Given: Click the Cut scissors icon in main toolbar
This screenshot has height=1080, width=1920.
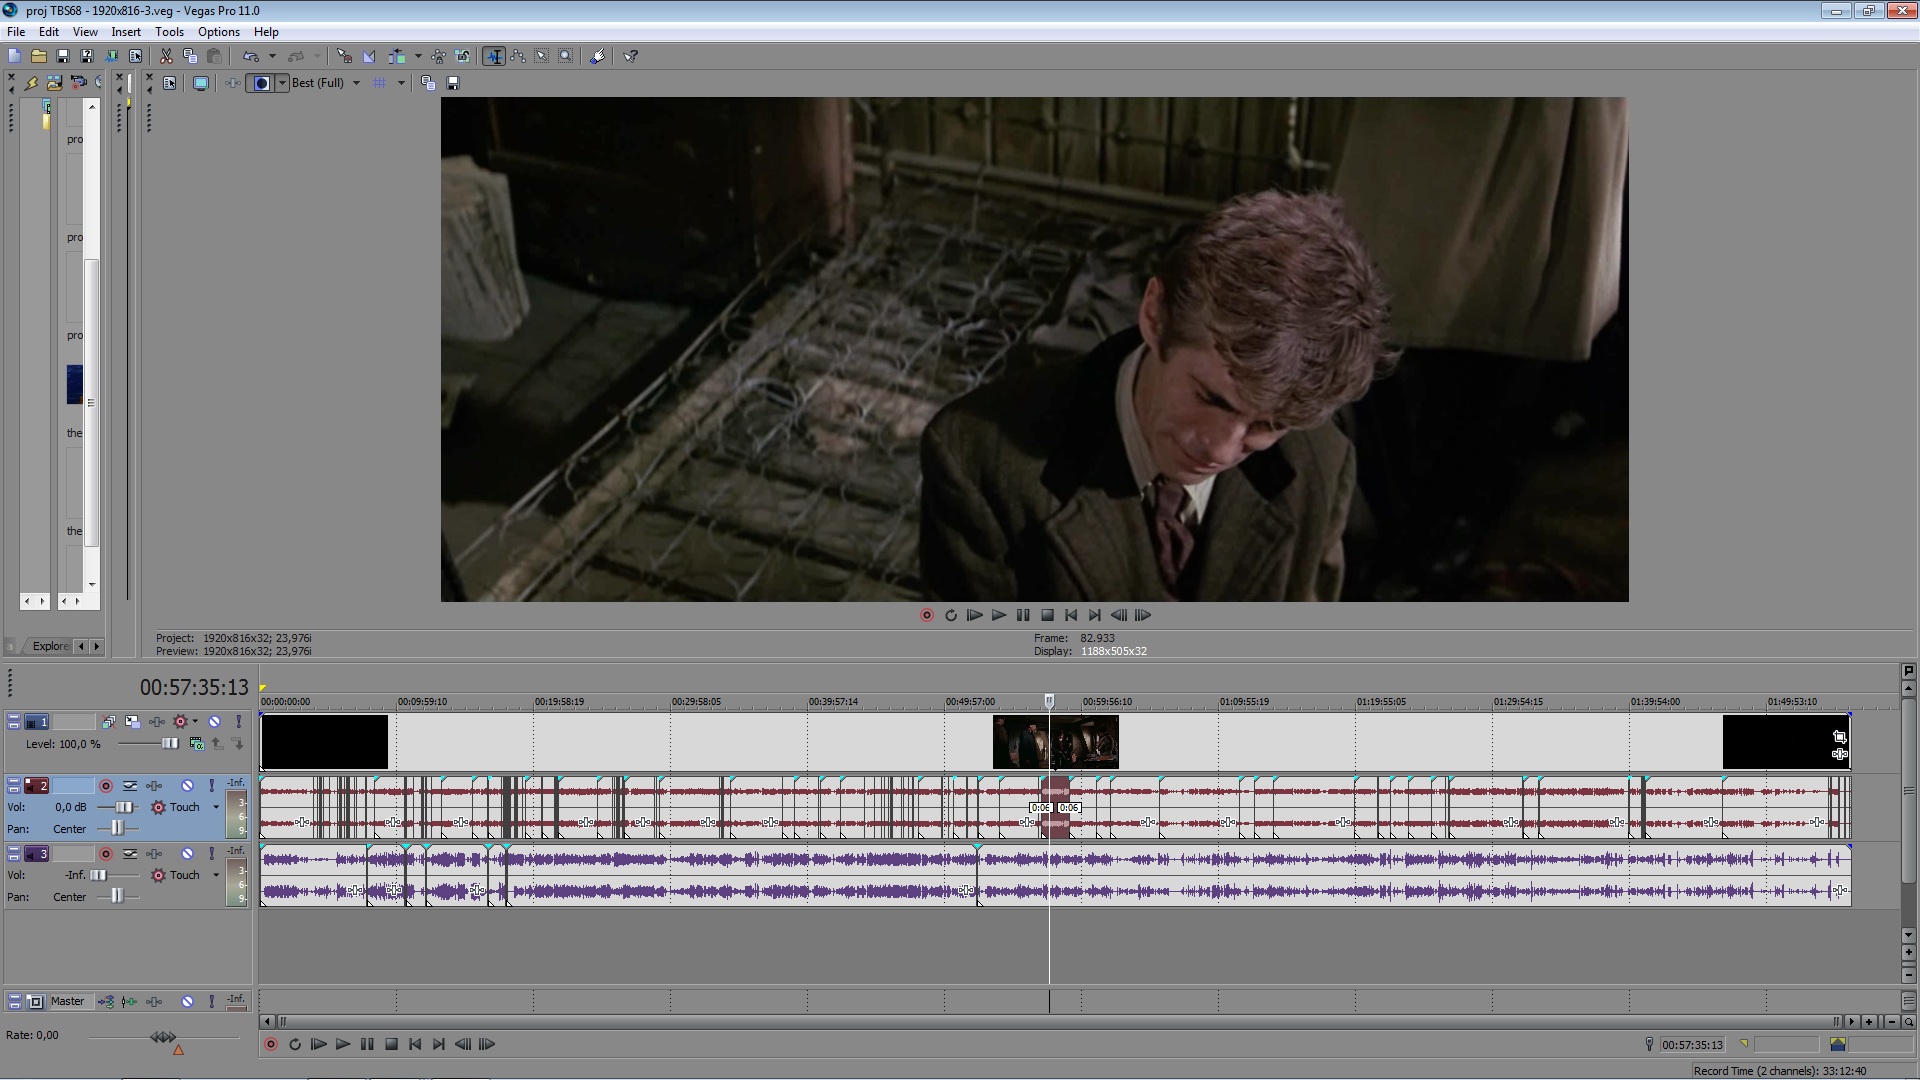Looking at the screenshot, I should point(166,56).
